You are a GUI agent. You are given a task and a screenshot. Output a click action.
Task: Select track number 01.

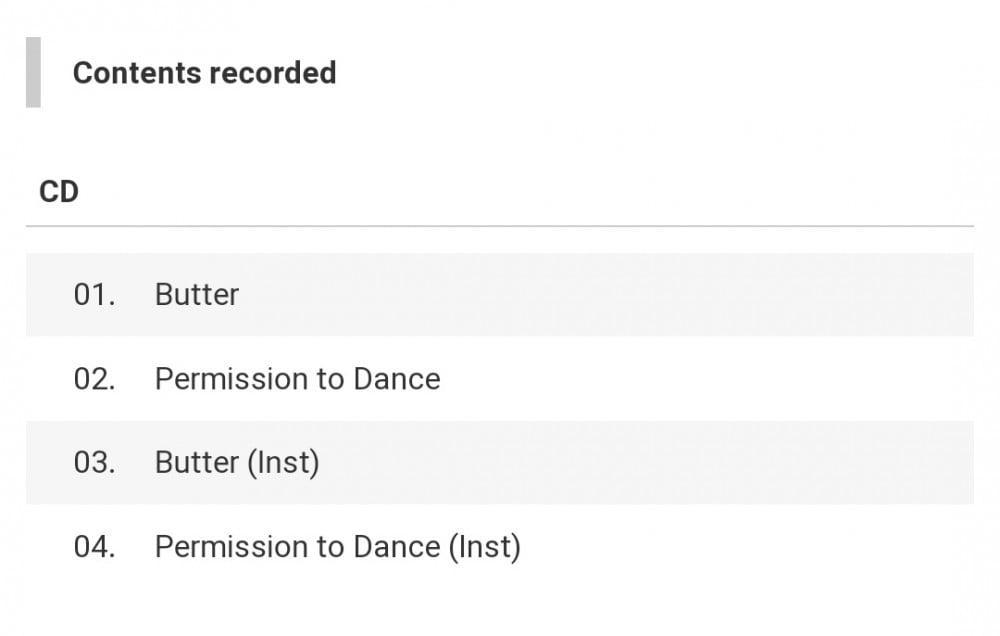point(94,295)
